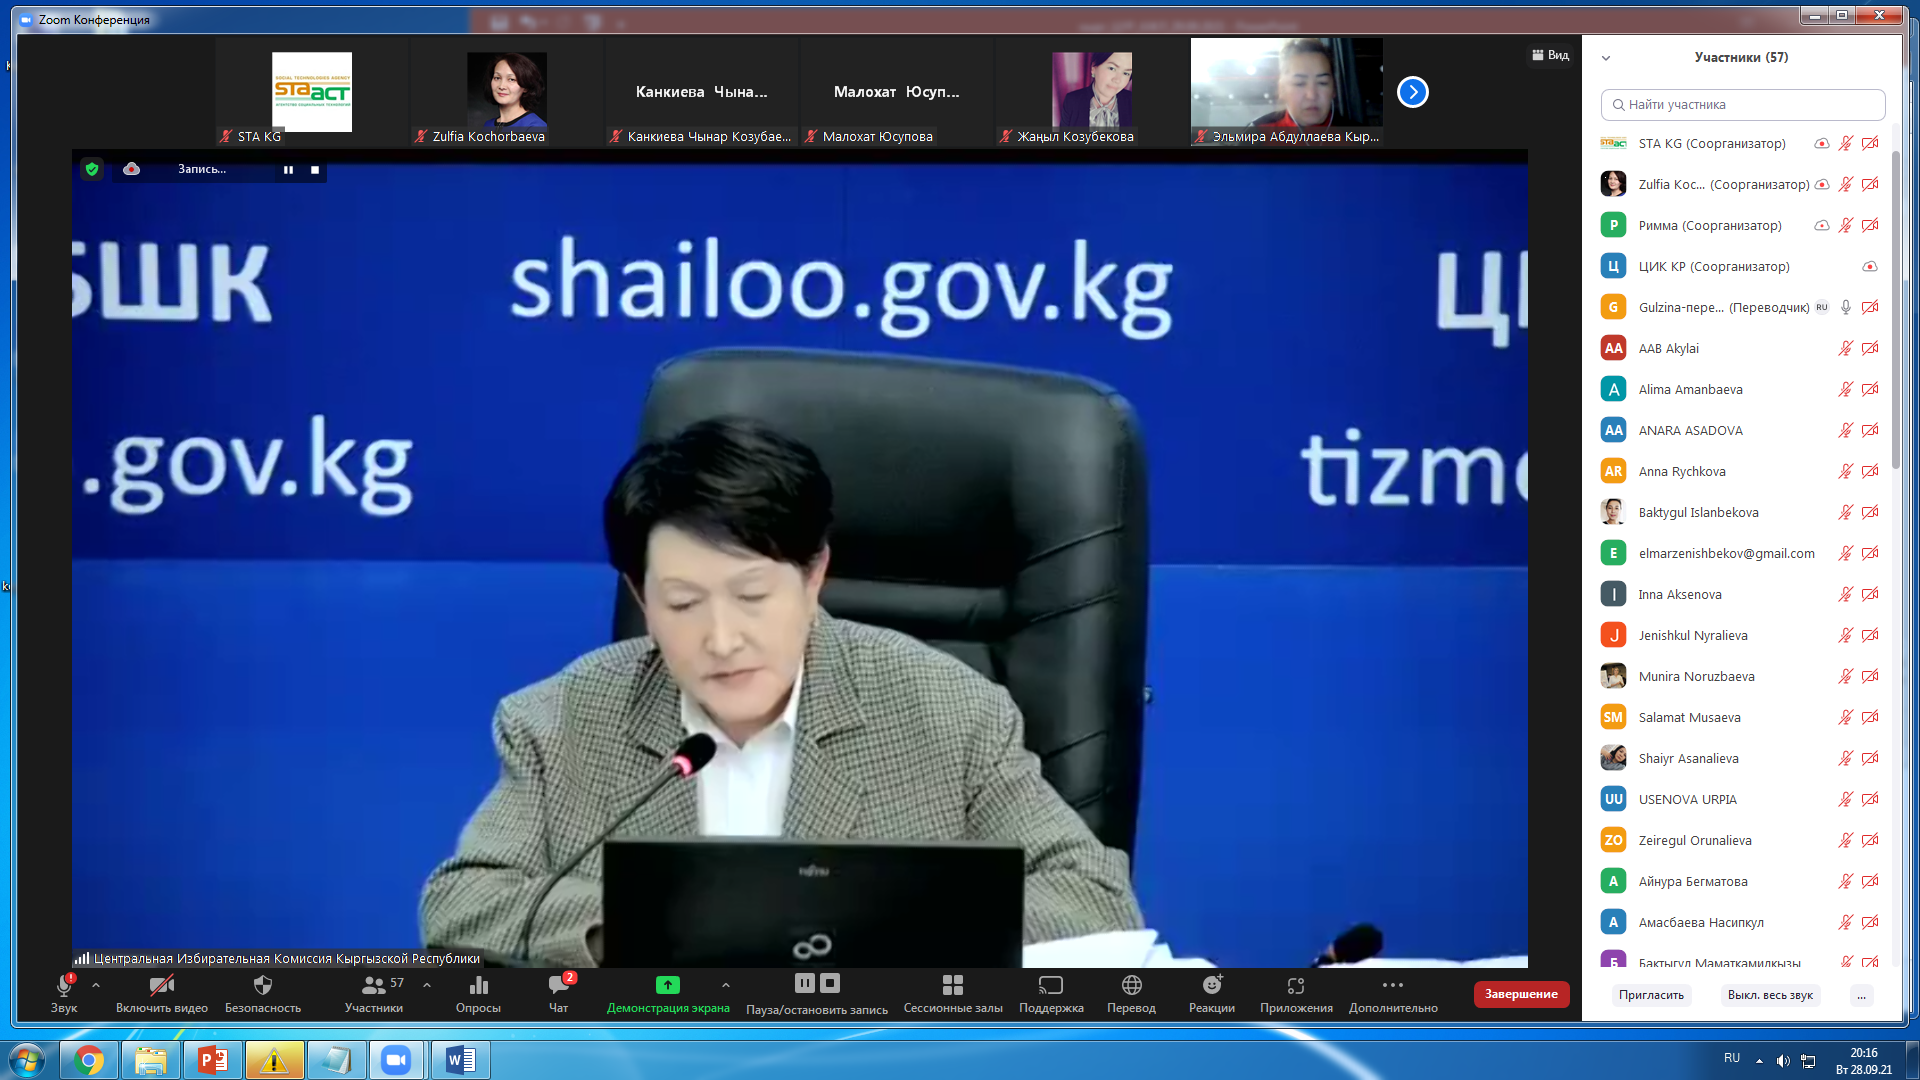
Task: Open Interpretation (Перевод) globe icon
Action: 1131,986
